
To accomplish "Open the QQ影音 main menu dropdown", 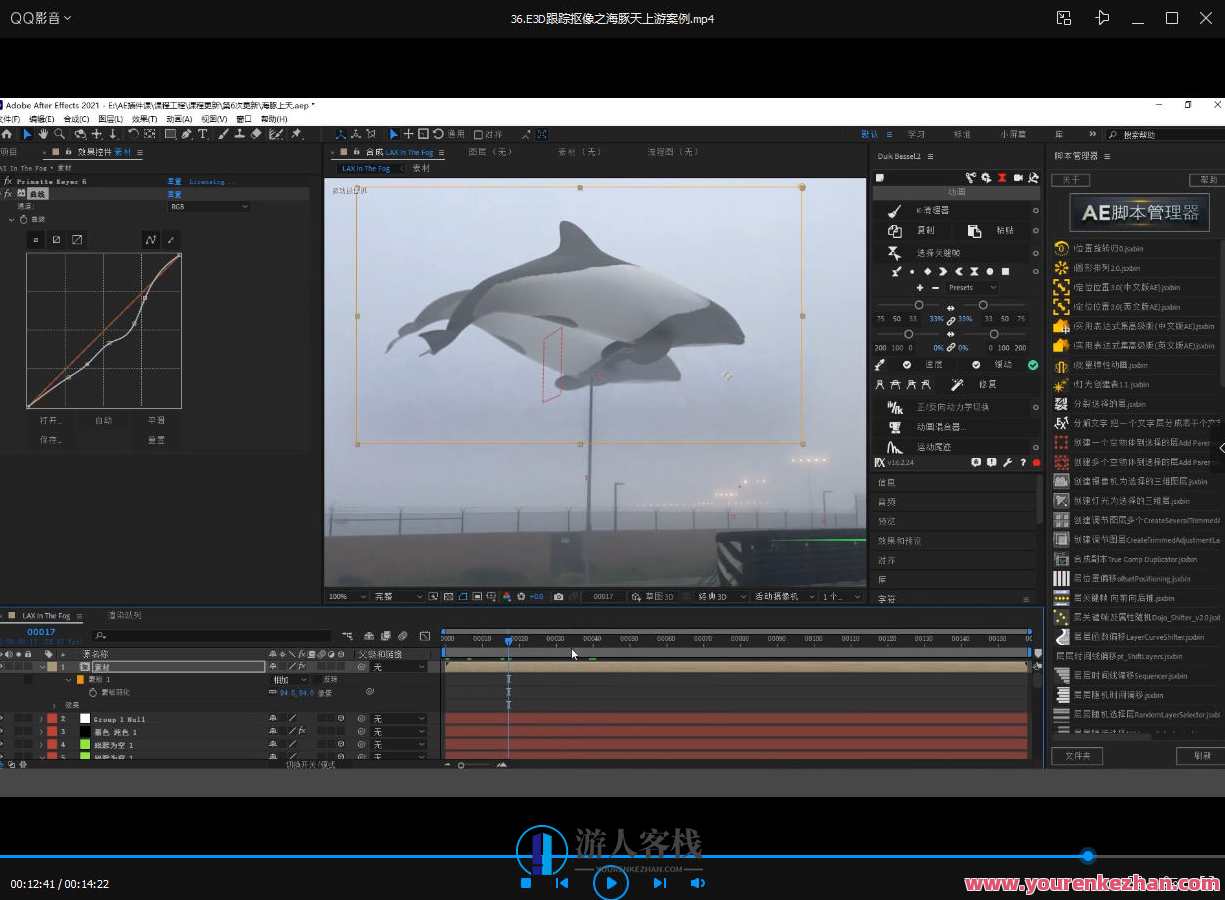I will click(x=41, y=18).
